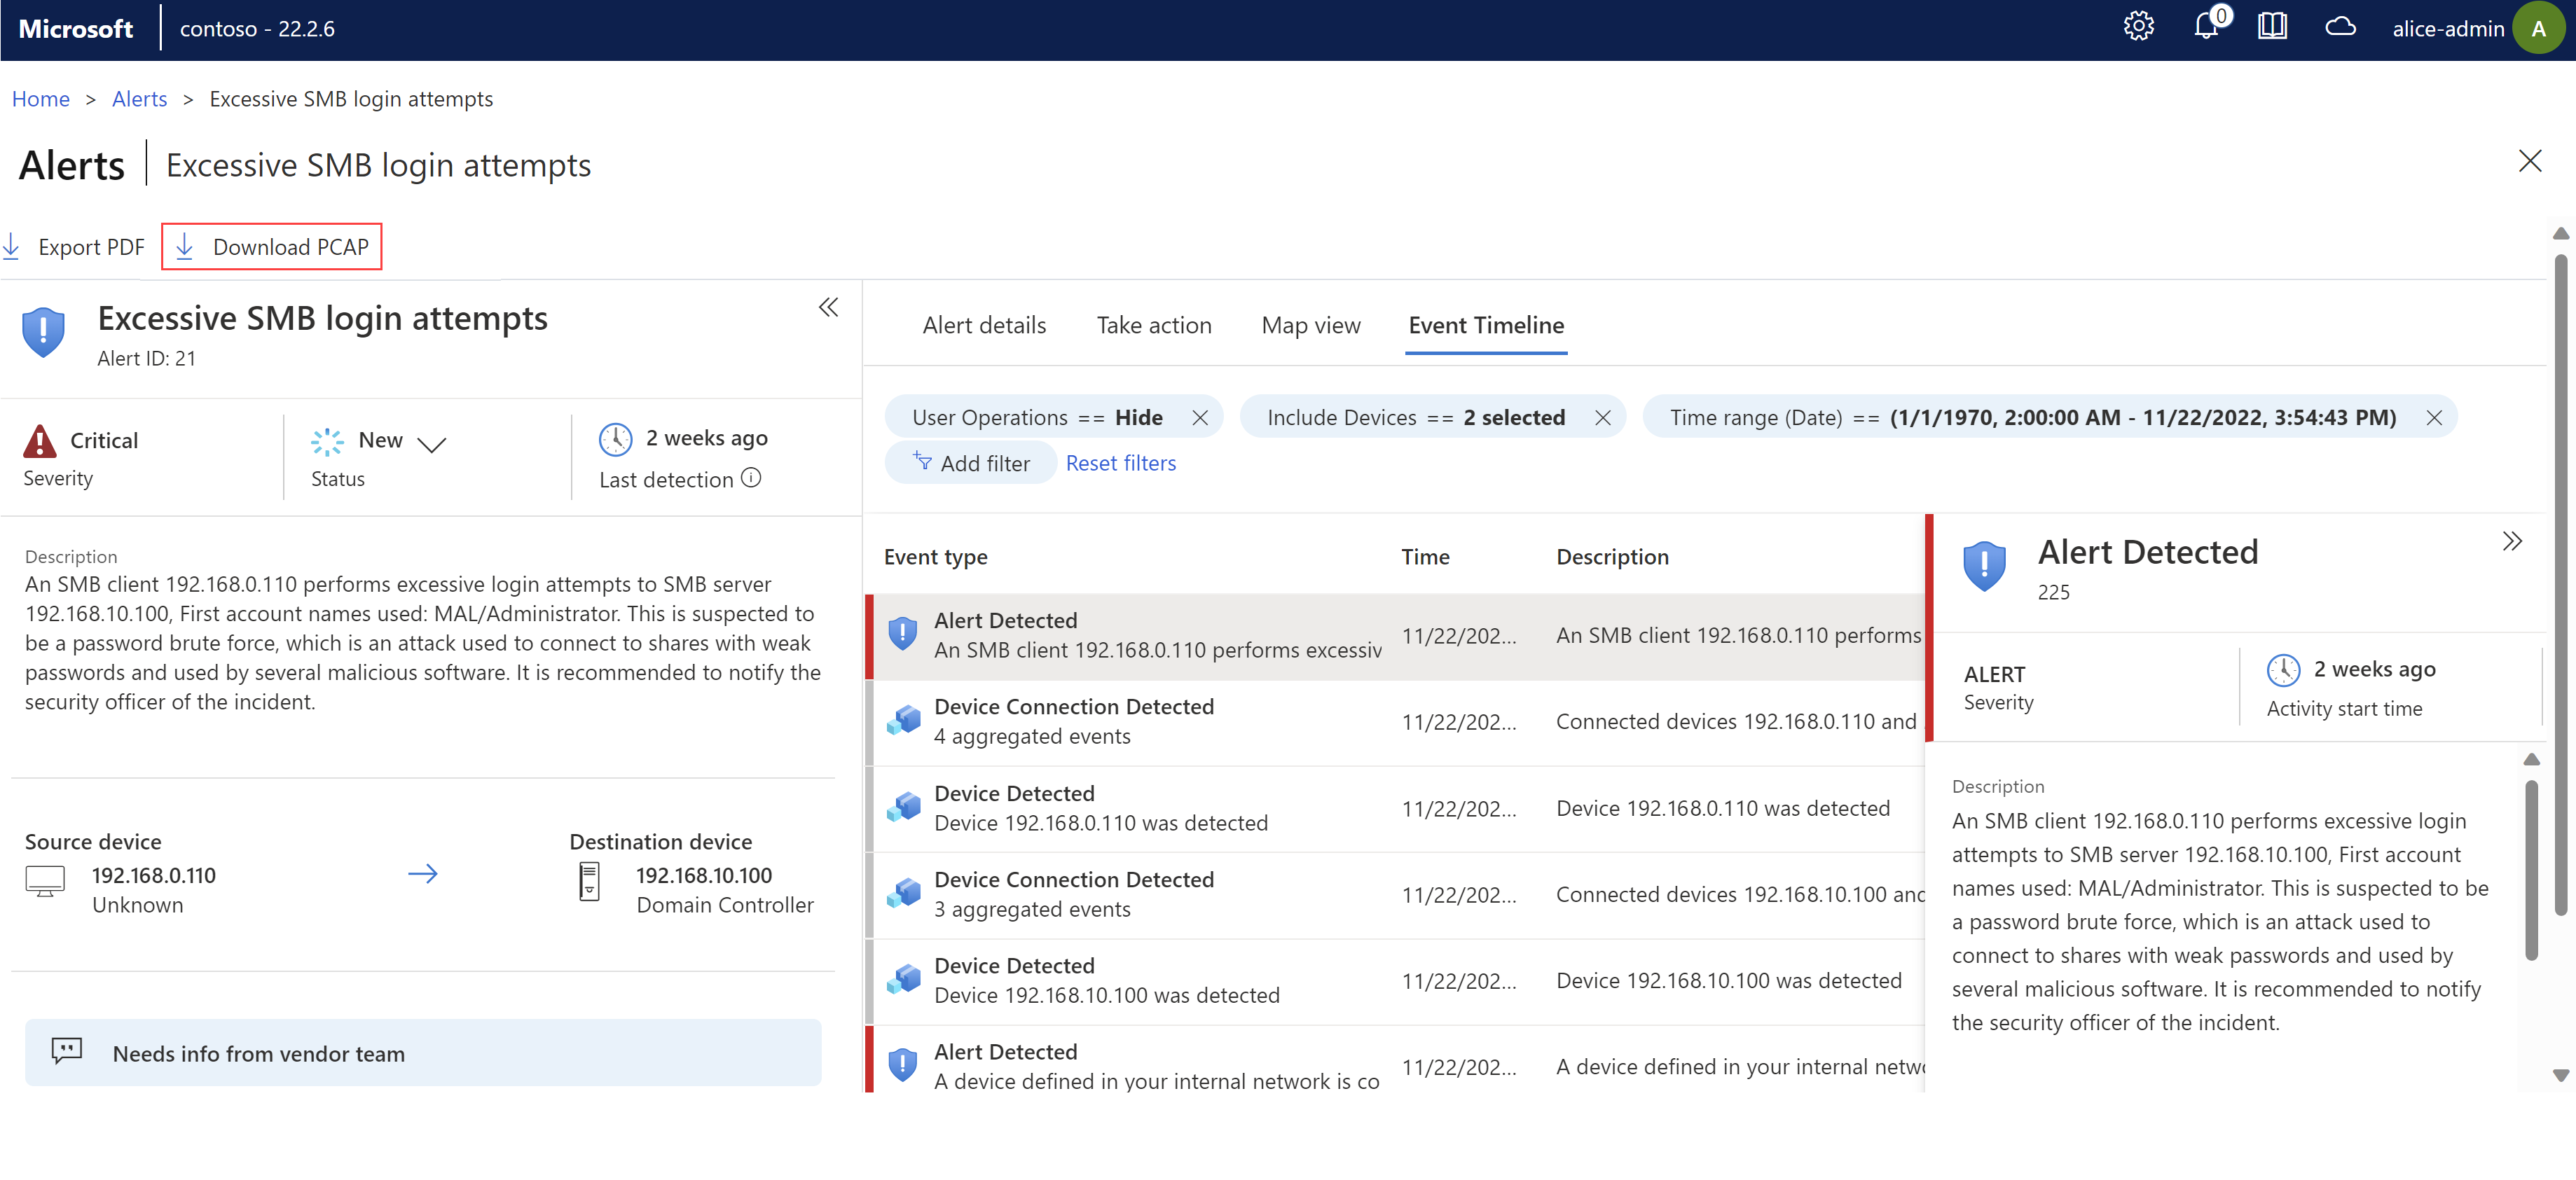Collapse the left alert details panel
Screen dimensions: 2576x1180
click(827, 307)
